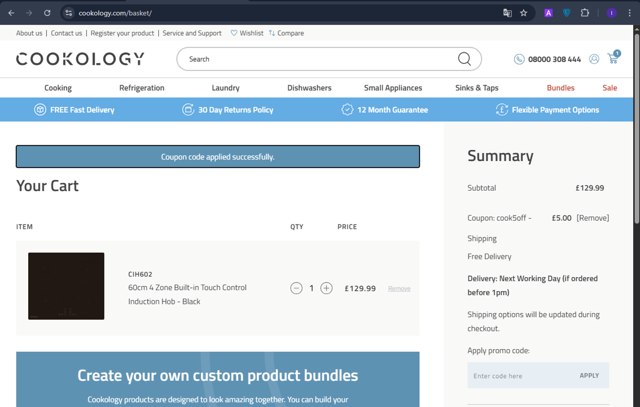View site information icon in address bar

69,13
